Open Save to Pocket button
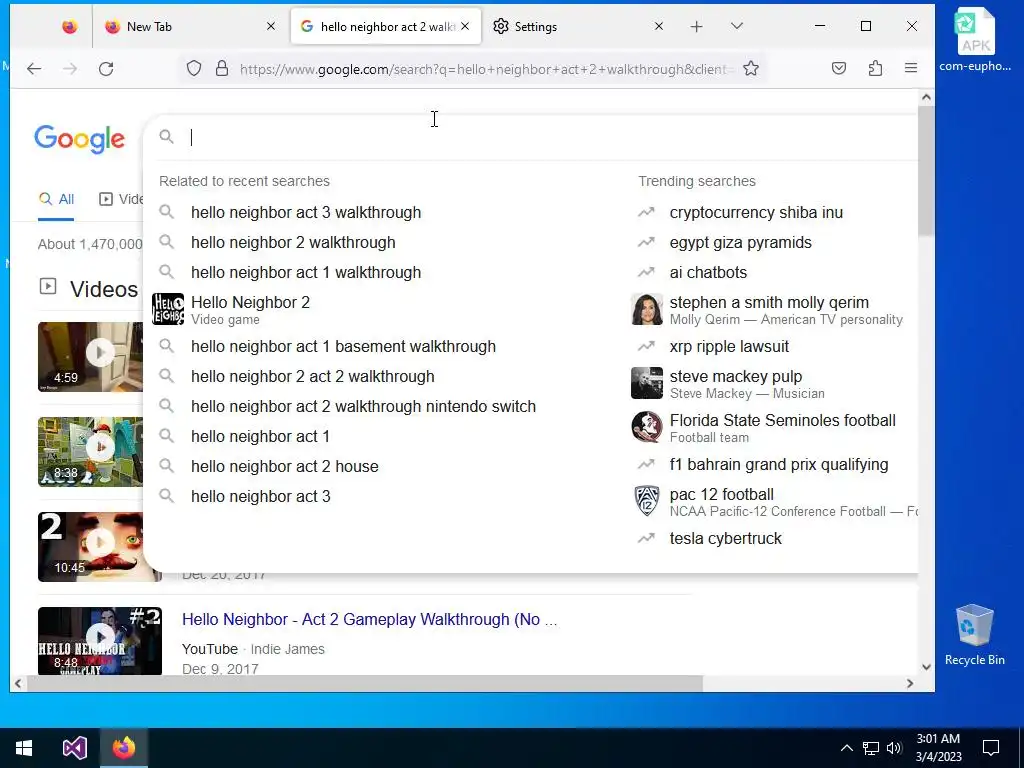The width and height of the screenshot is (1024, 768). tap(839, 69)
